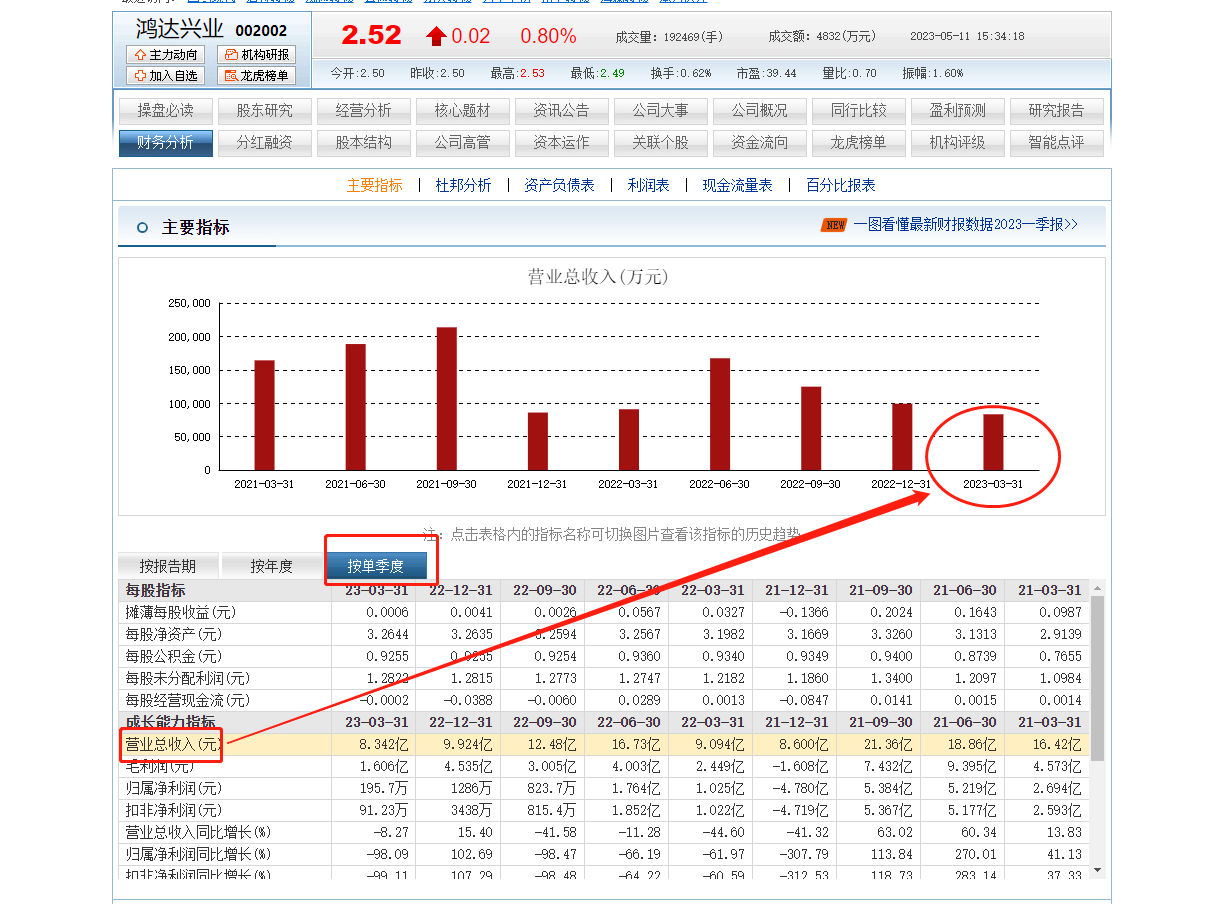This screenshot has height=904, width=1217.
Task: Open 一图看懂最新财报数据2023一季报 link
Action: pos(965,225)
